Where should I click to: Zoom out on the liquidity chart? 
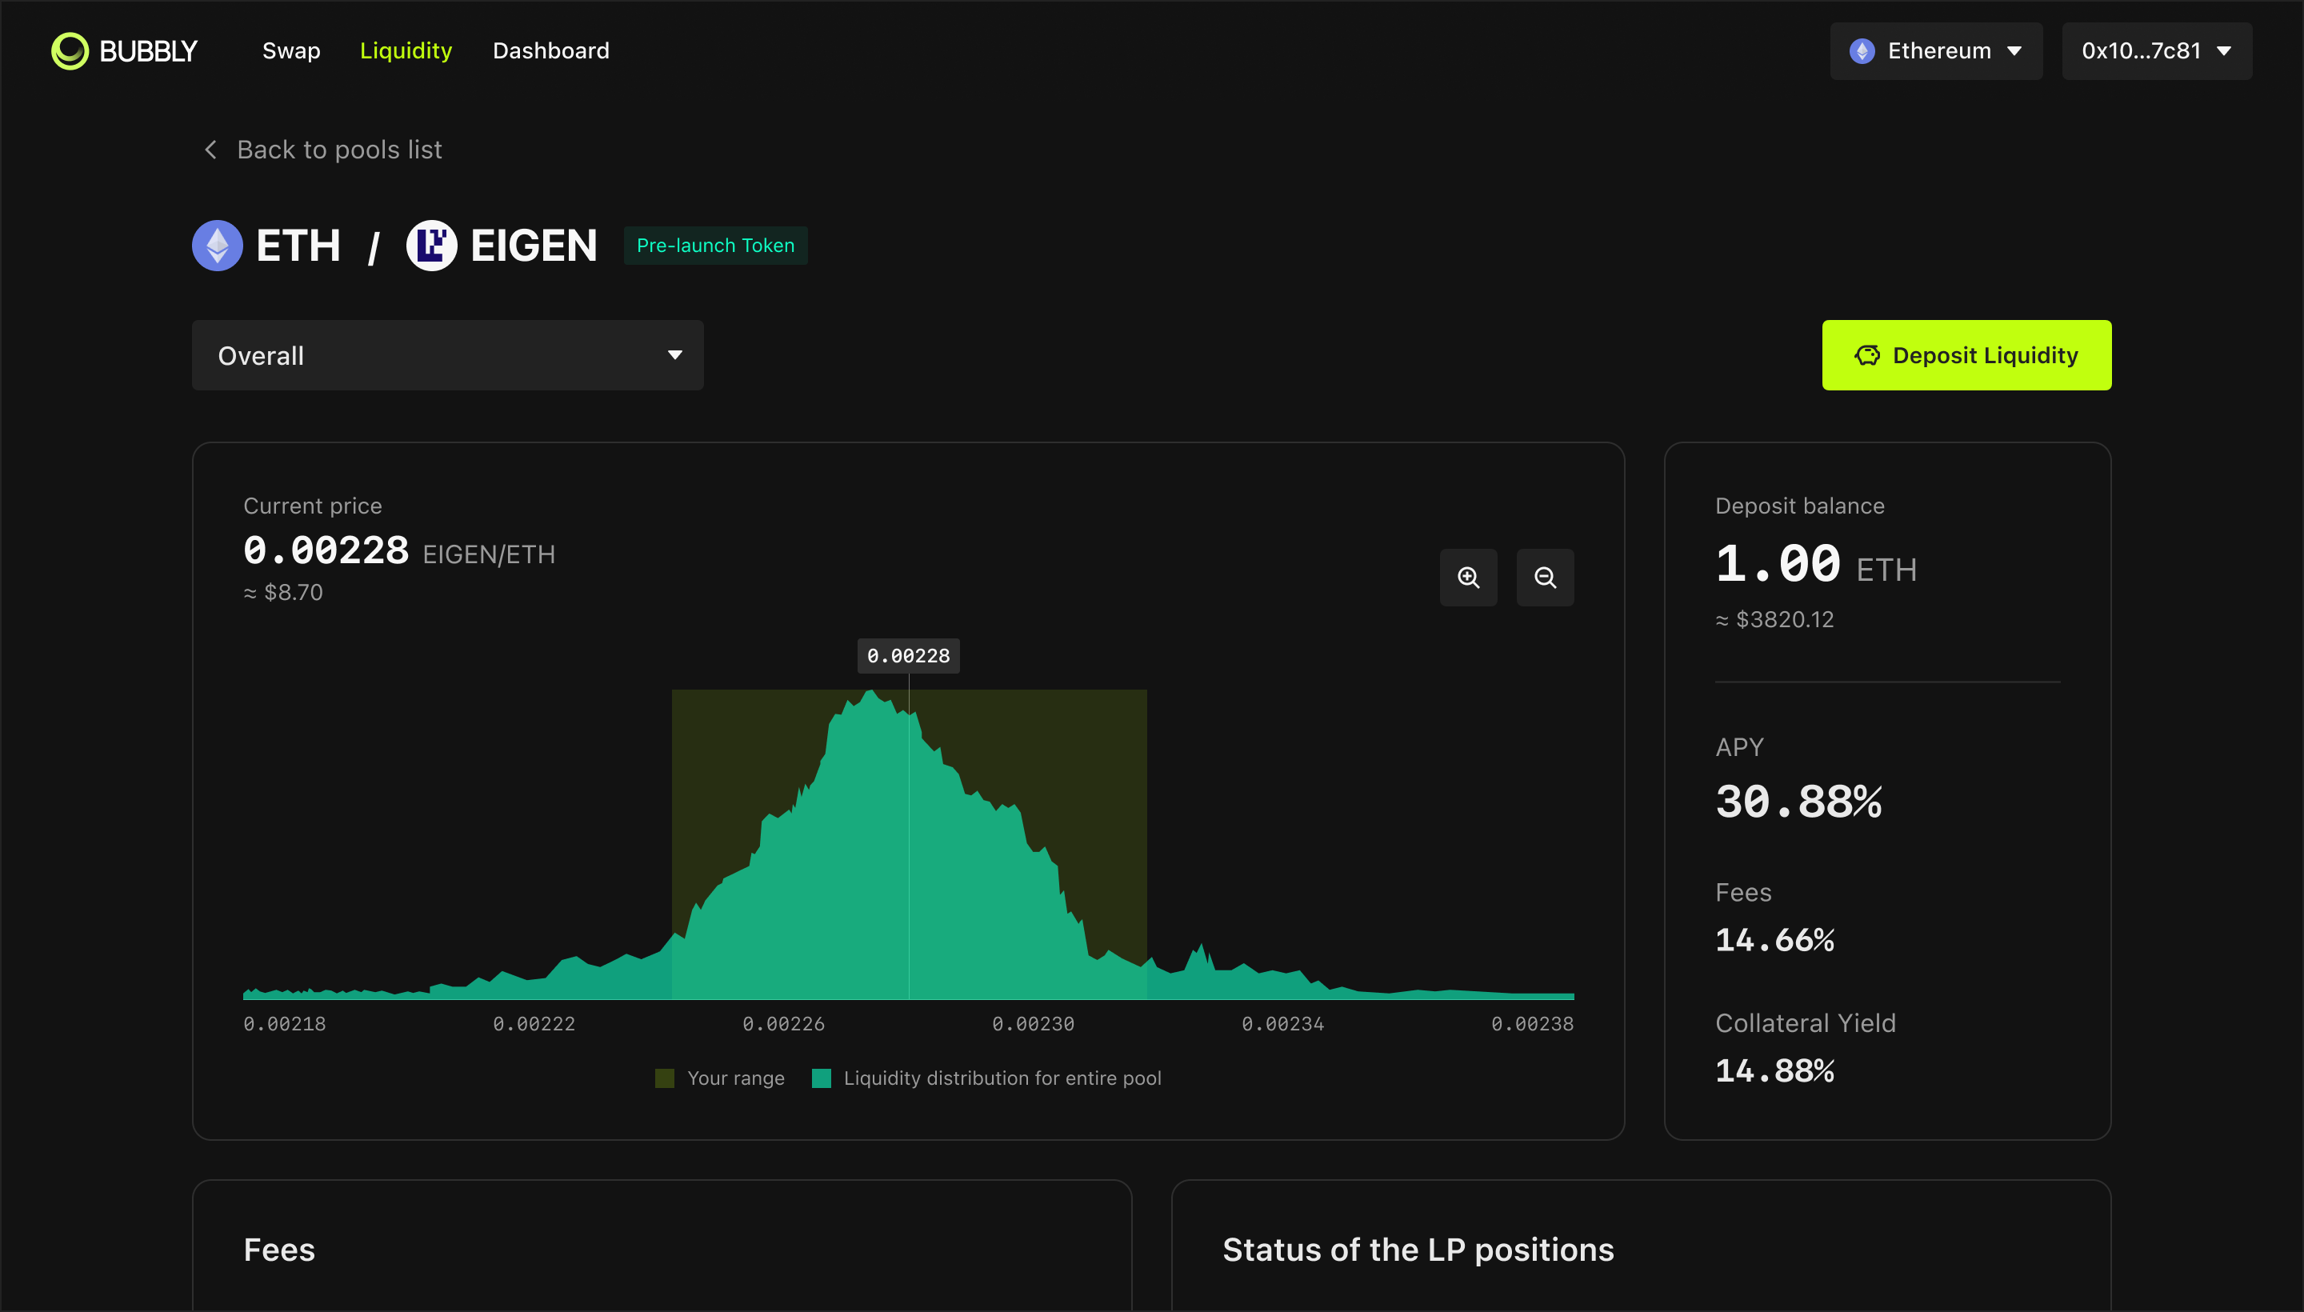pyautogui.click(x=1545, y=577)
